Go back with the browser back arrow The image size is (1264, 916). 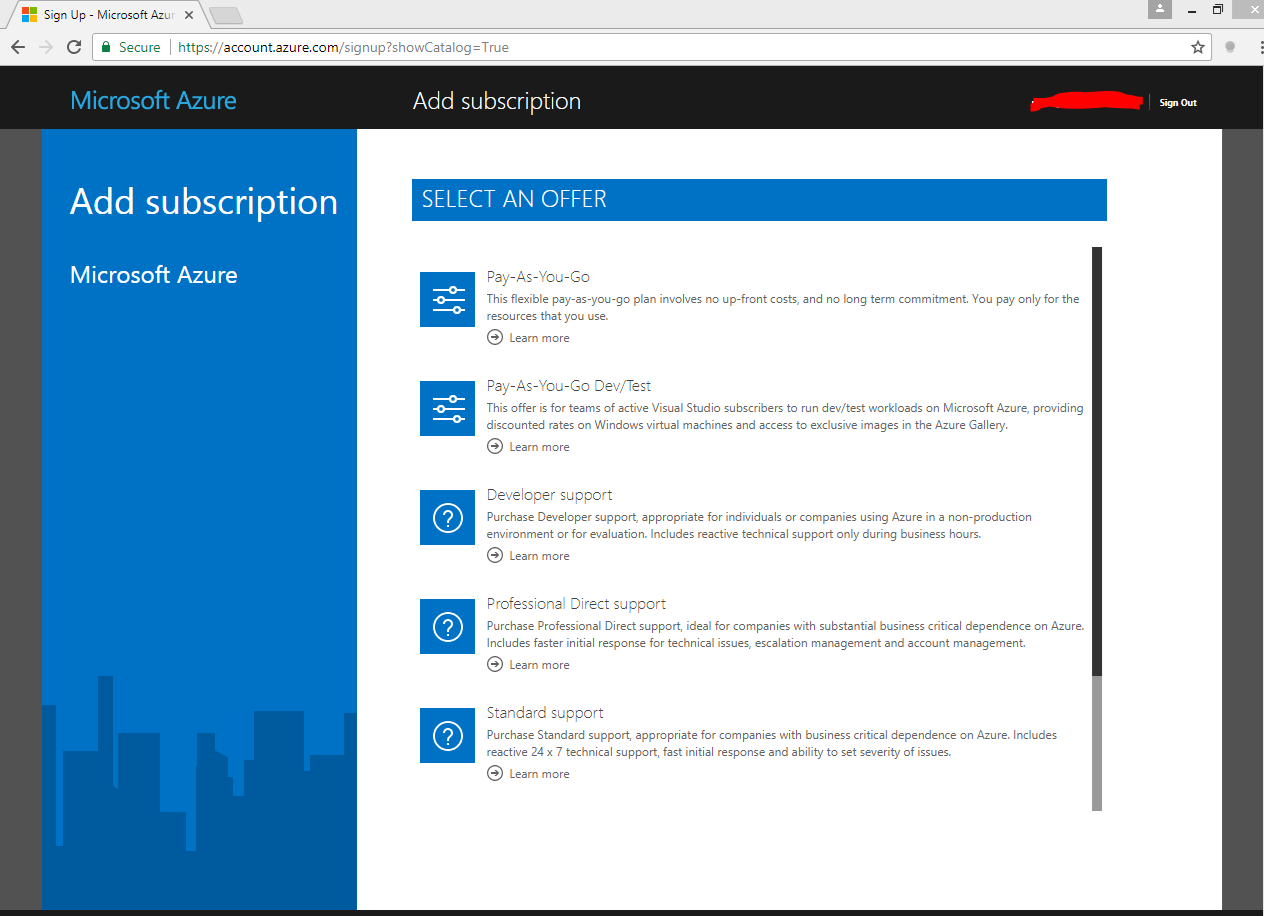point(18,47)
